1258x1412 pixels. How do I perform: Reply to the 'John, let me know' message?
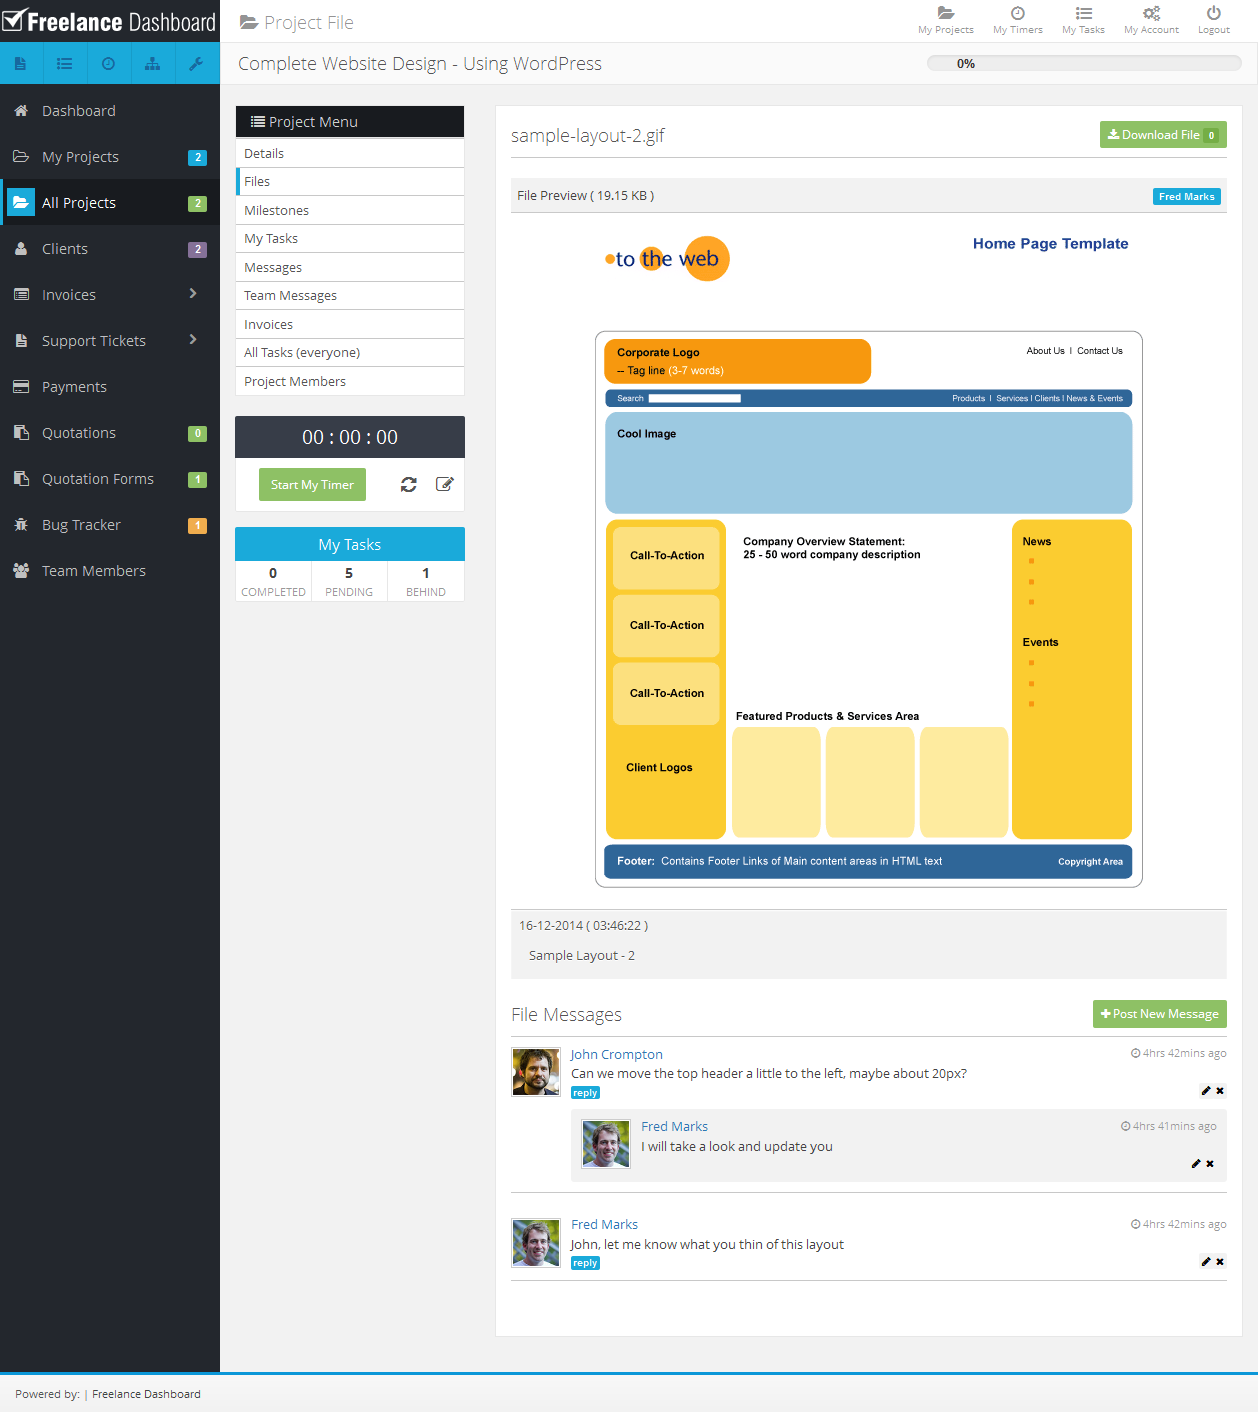(x=585, y=1263)
